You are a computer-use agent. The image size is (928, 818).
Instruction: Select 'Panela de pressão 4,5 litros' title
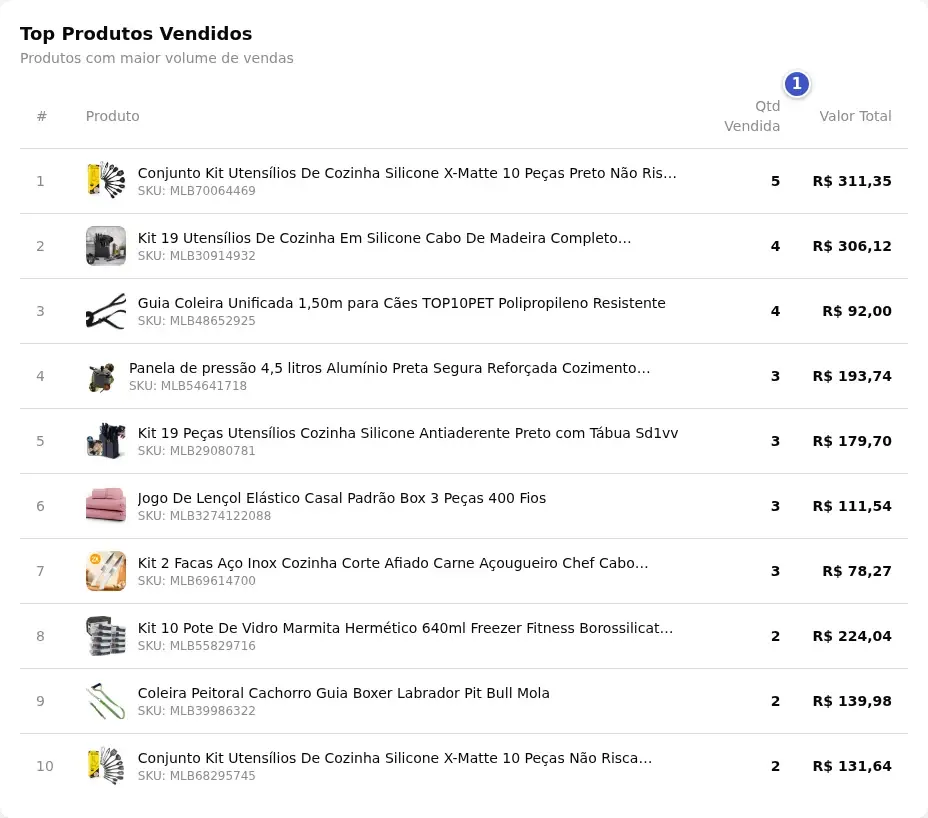pos(389,368)
